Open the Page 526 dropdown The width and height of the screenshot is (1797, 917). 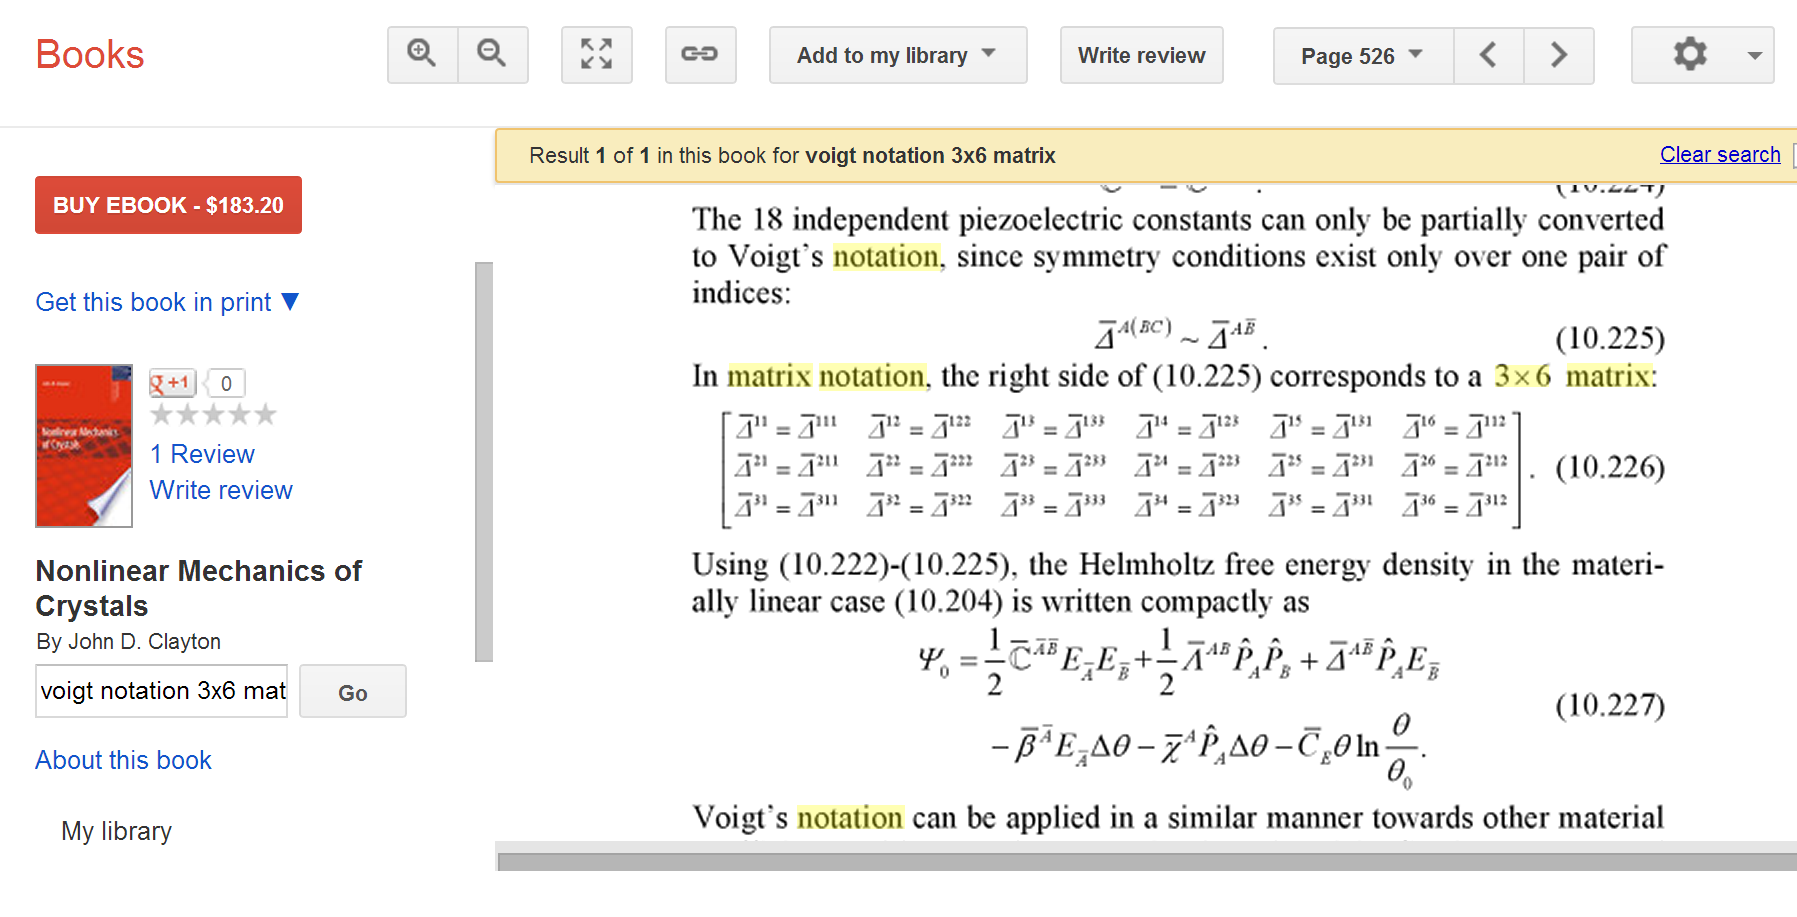tap(1362, 56)
